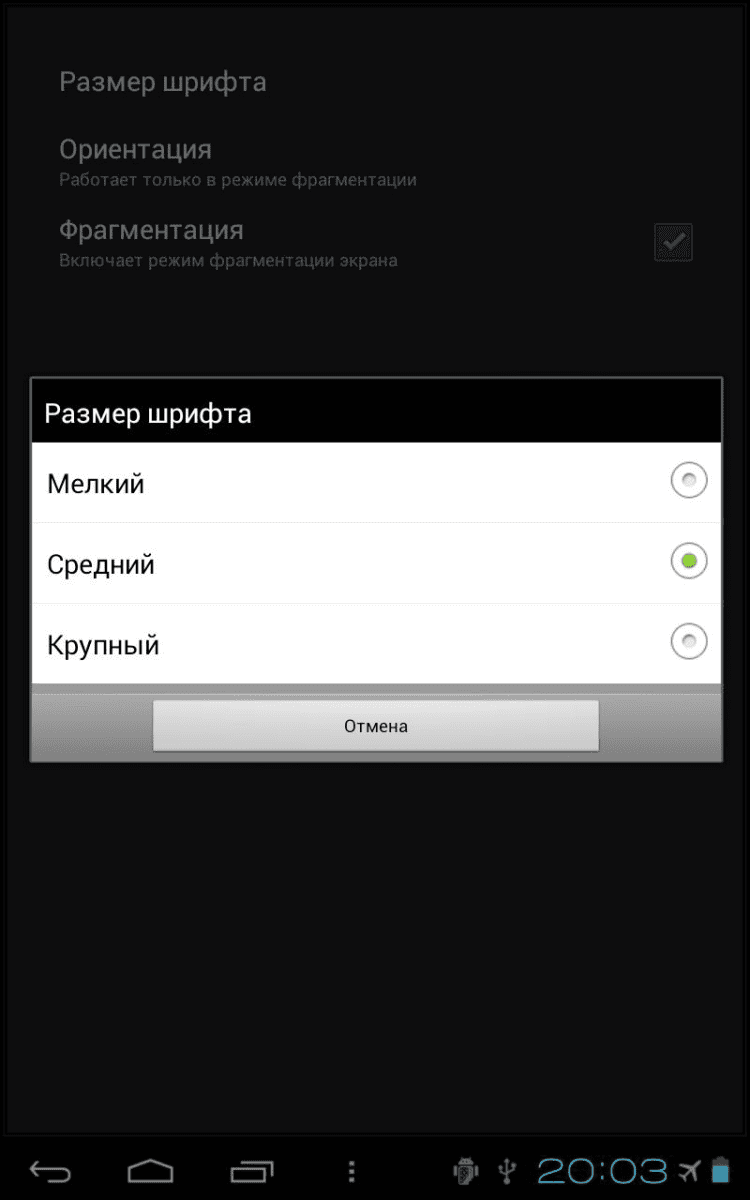Open the three-dot overflow menu icon
750x1200 pixels.
351,1171
